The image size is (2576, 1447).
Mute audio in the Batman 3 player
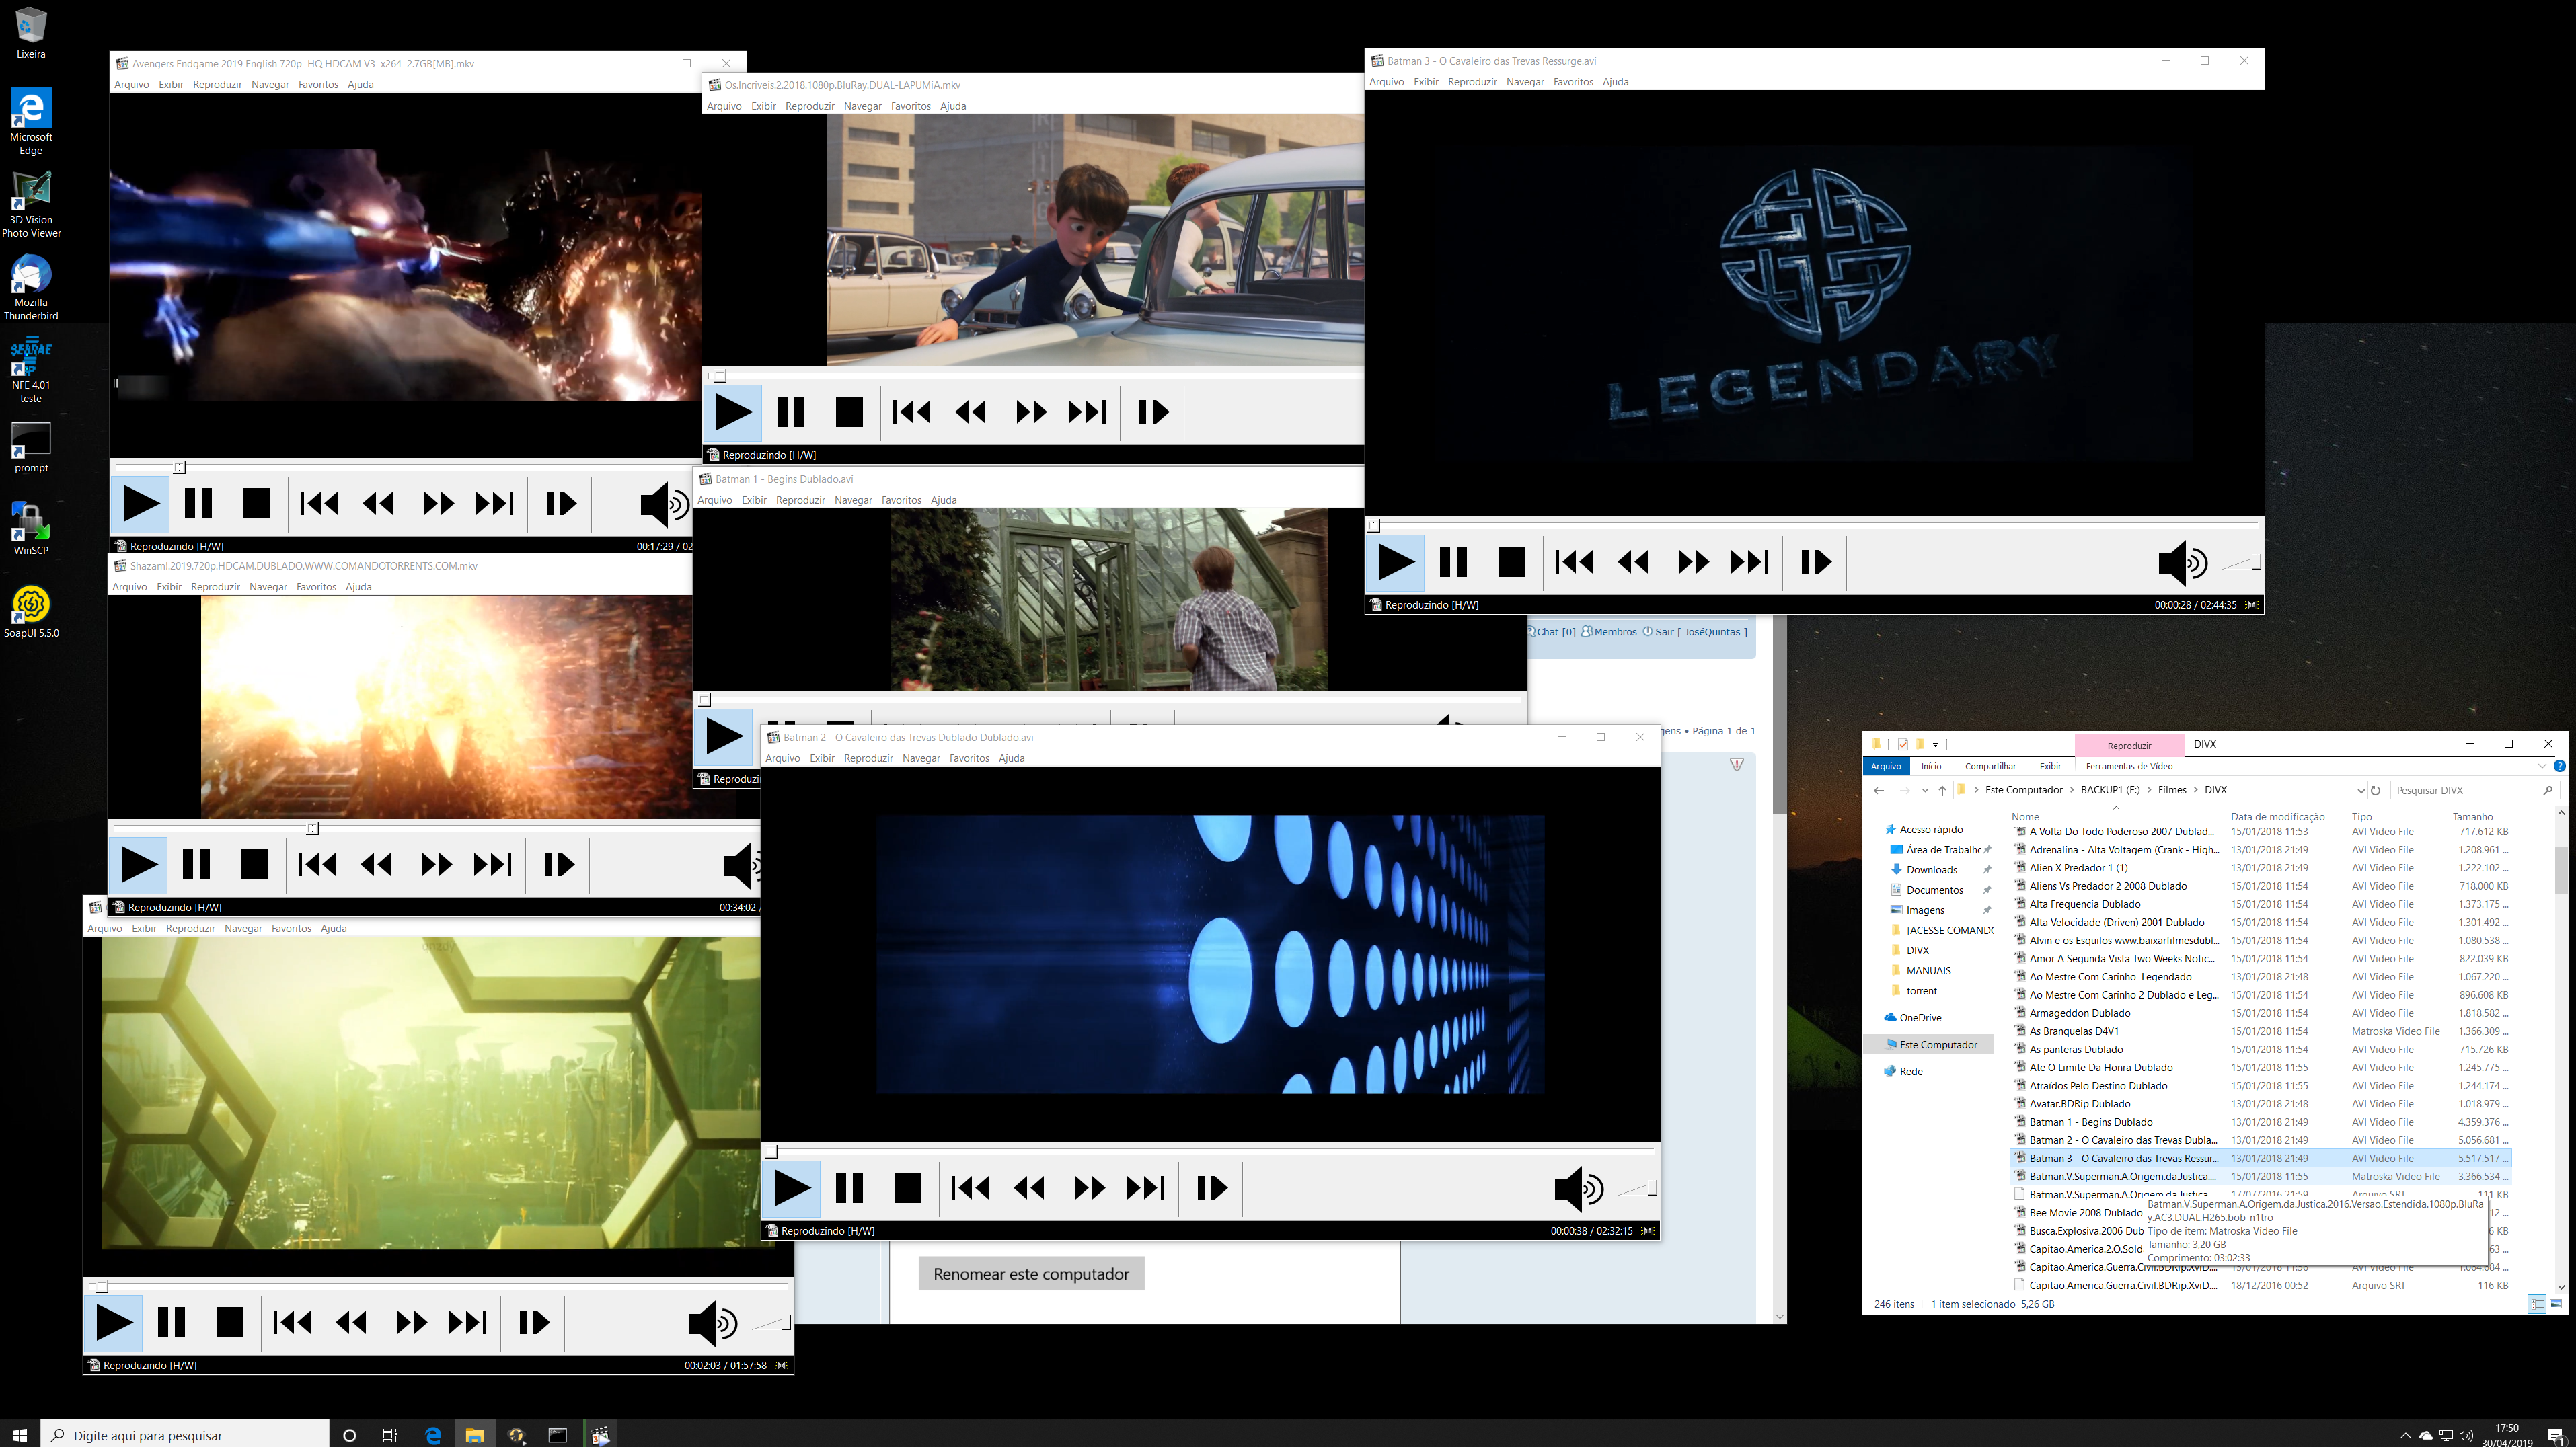click(2182, 562)
